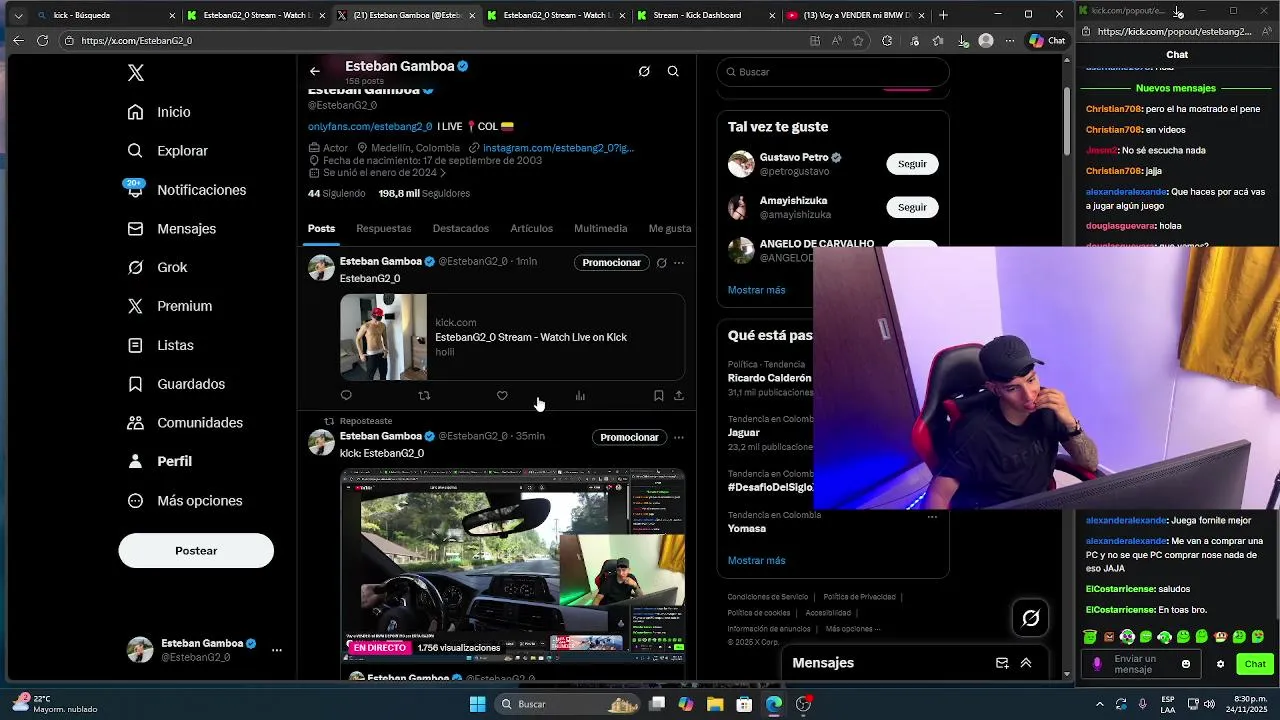Click Promocionar on the 35min post
1280x720 pixels.
tap(629, 437)
